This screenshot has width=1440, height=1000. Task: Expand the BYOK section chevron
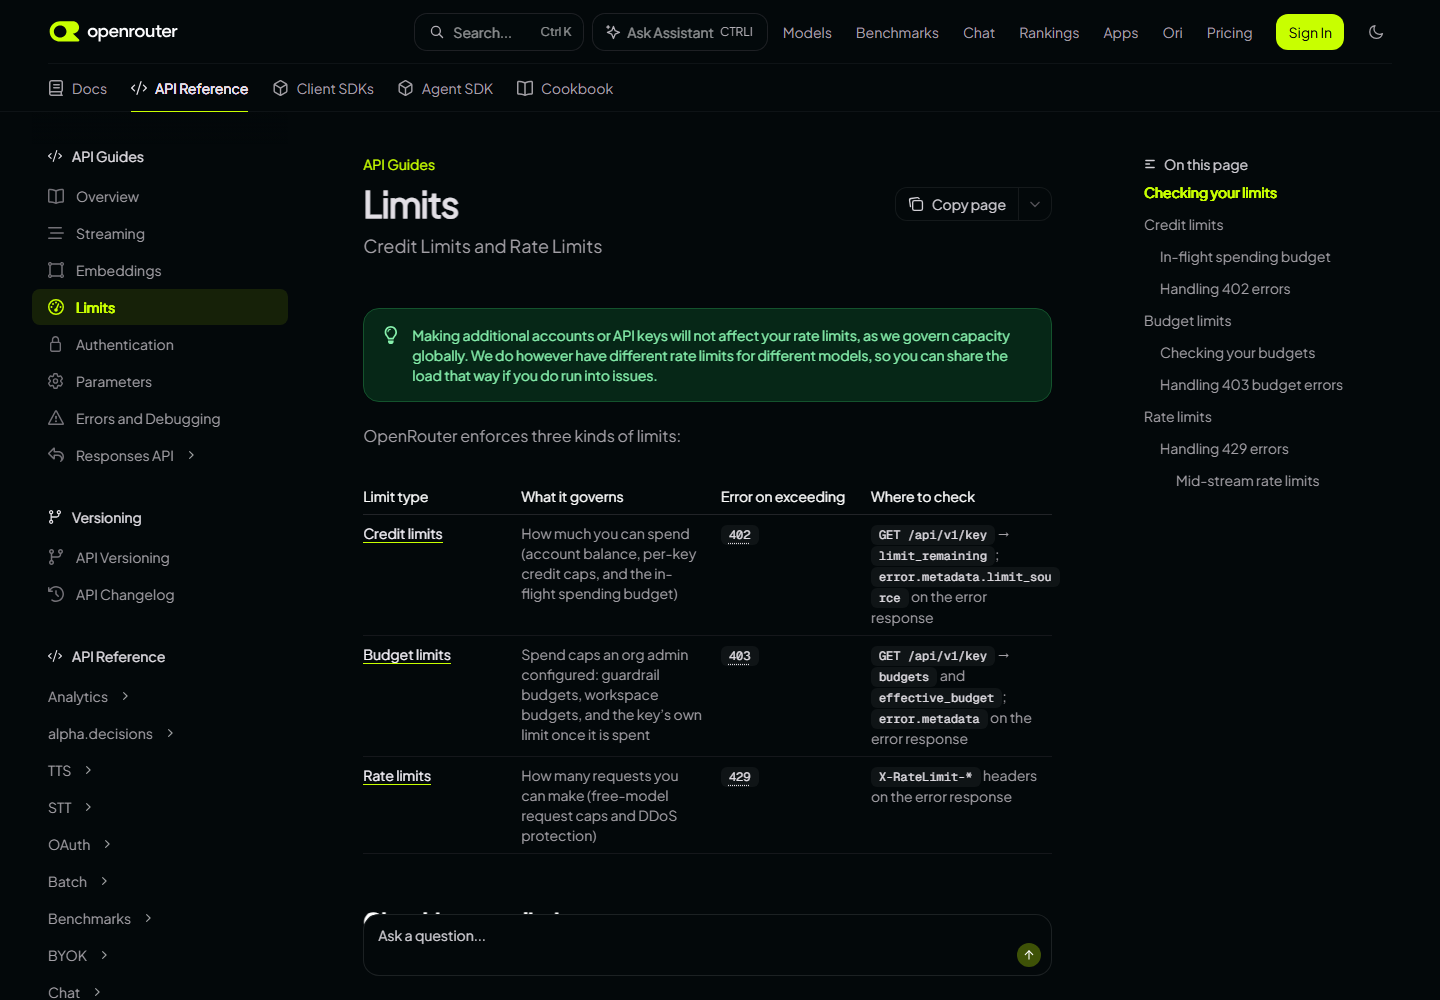point(104,955)
